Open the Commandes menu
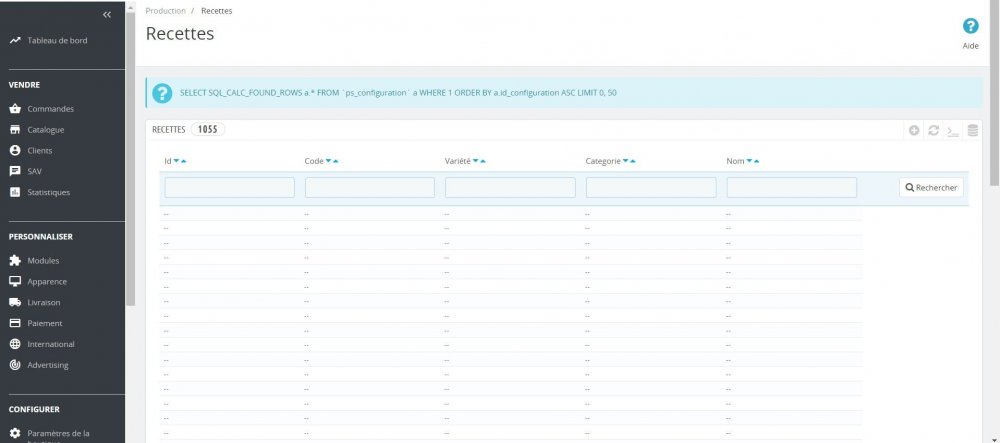Image resolution: width=1000 pixels, height=443 pixels. [x=50, y=109]
